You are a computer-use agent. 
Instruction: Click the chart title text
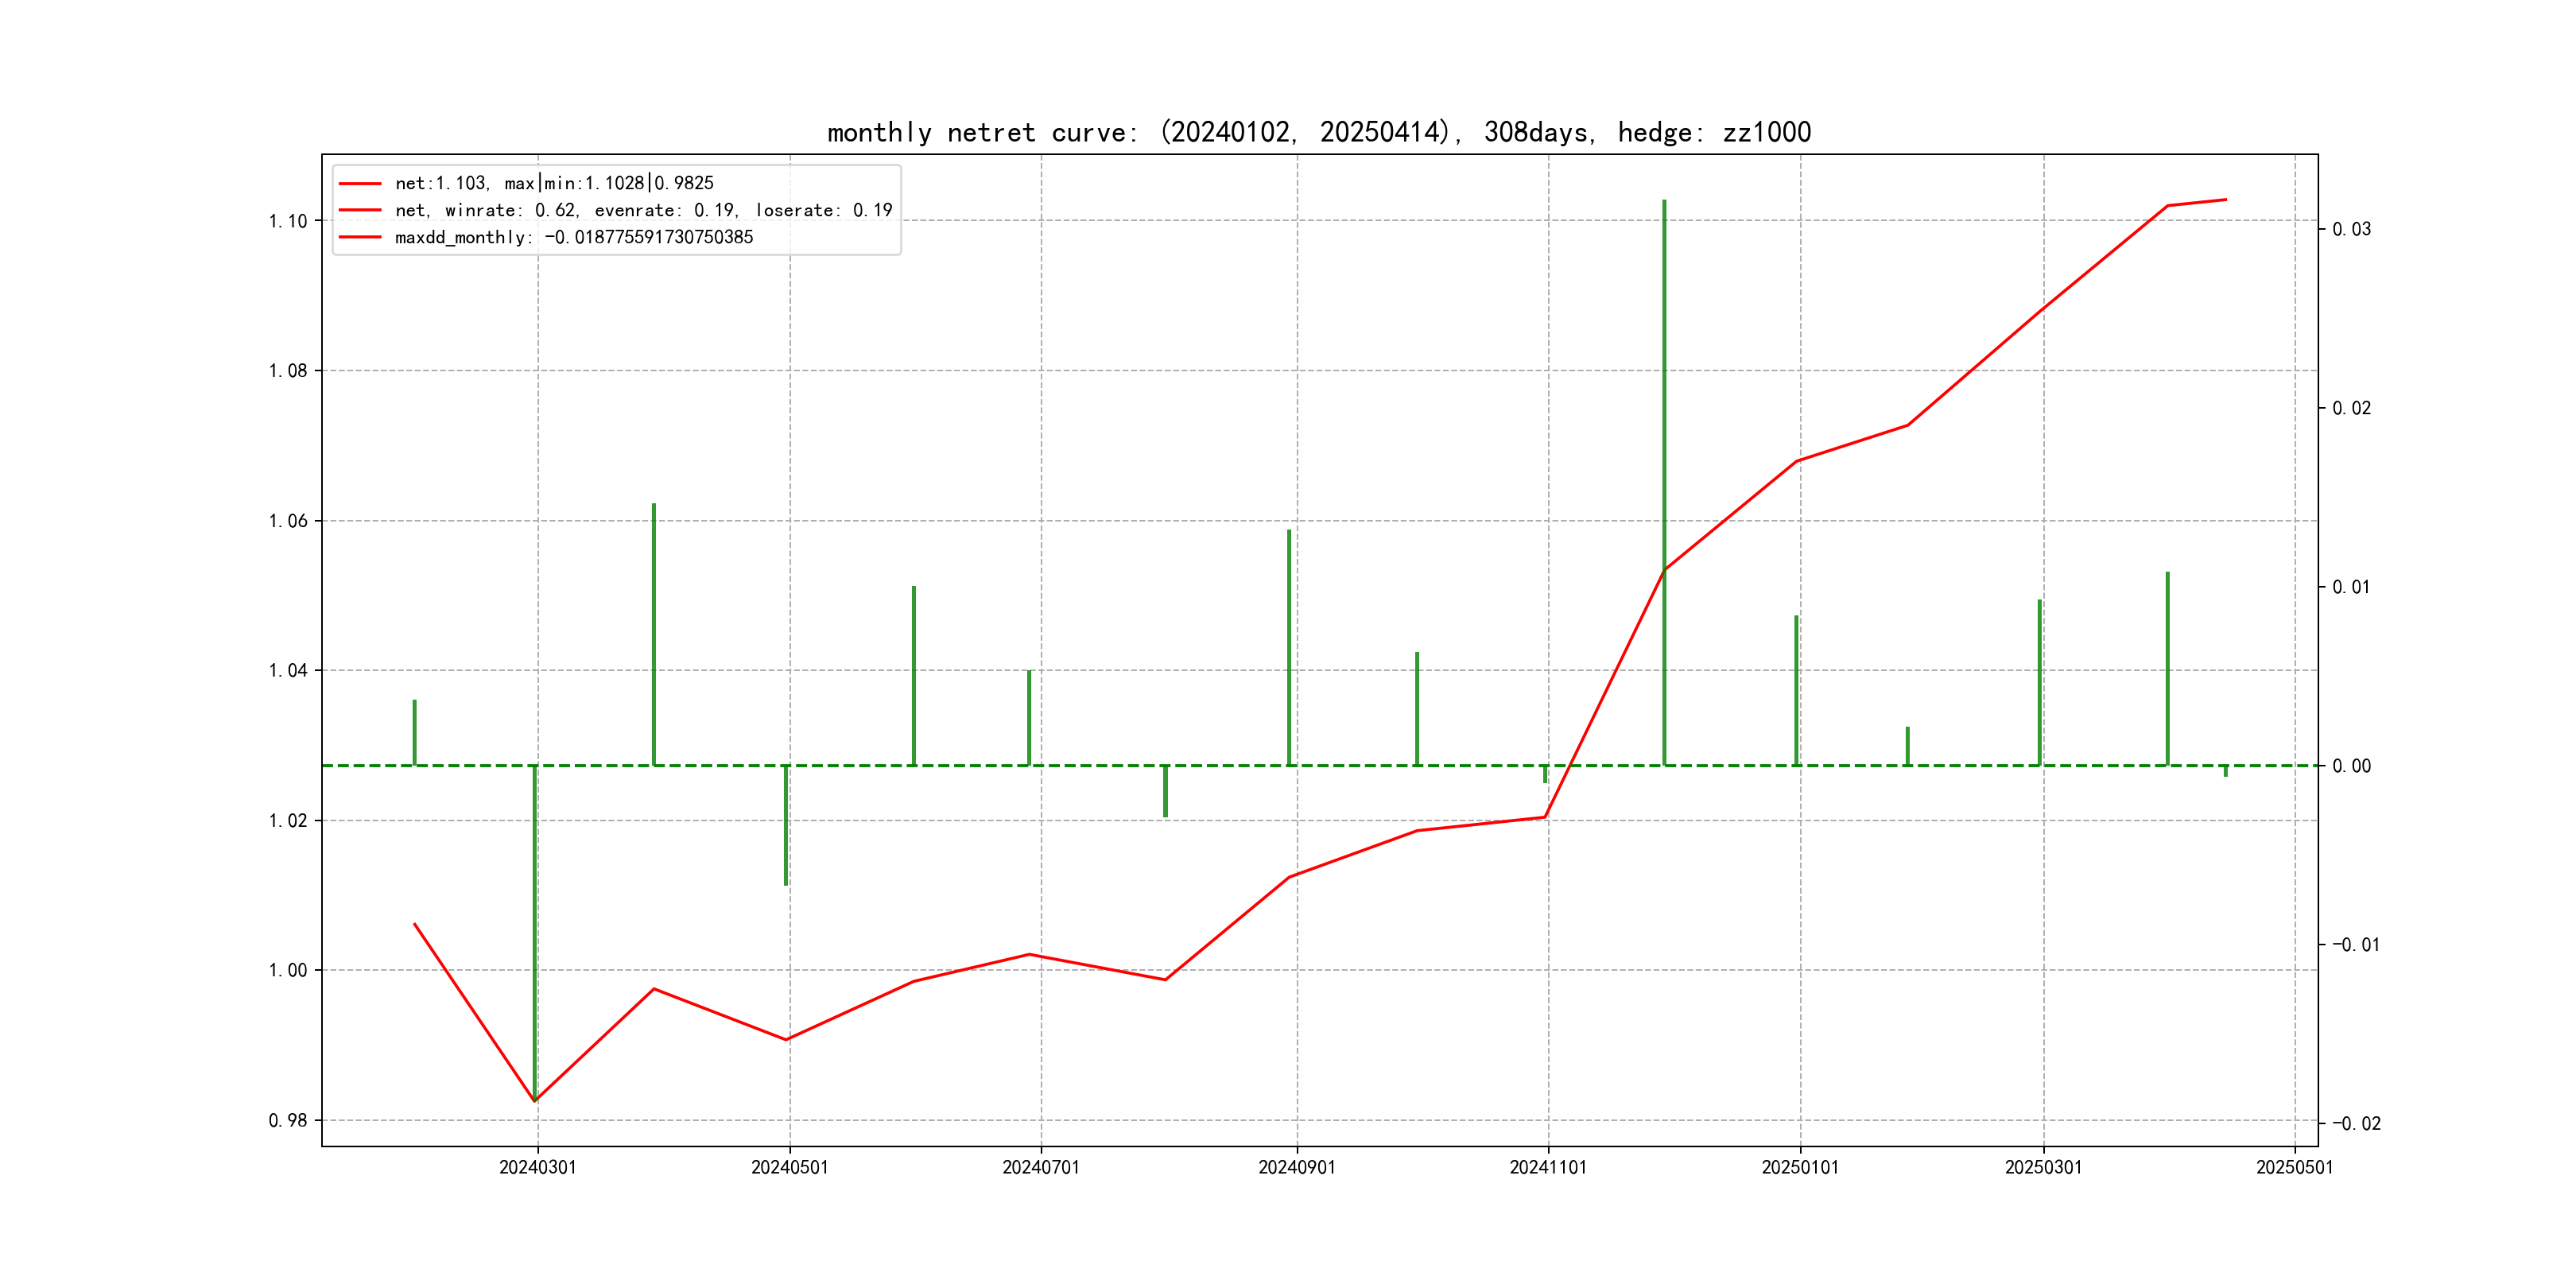pyautogui.click(x=1318, y=132)
